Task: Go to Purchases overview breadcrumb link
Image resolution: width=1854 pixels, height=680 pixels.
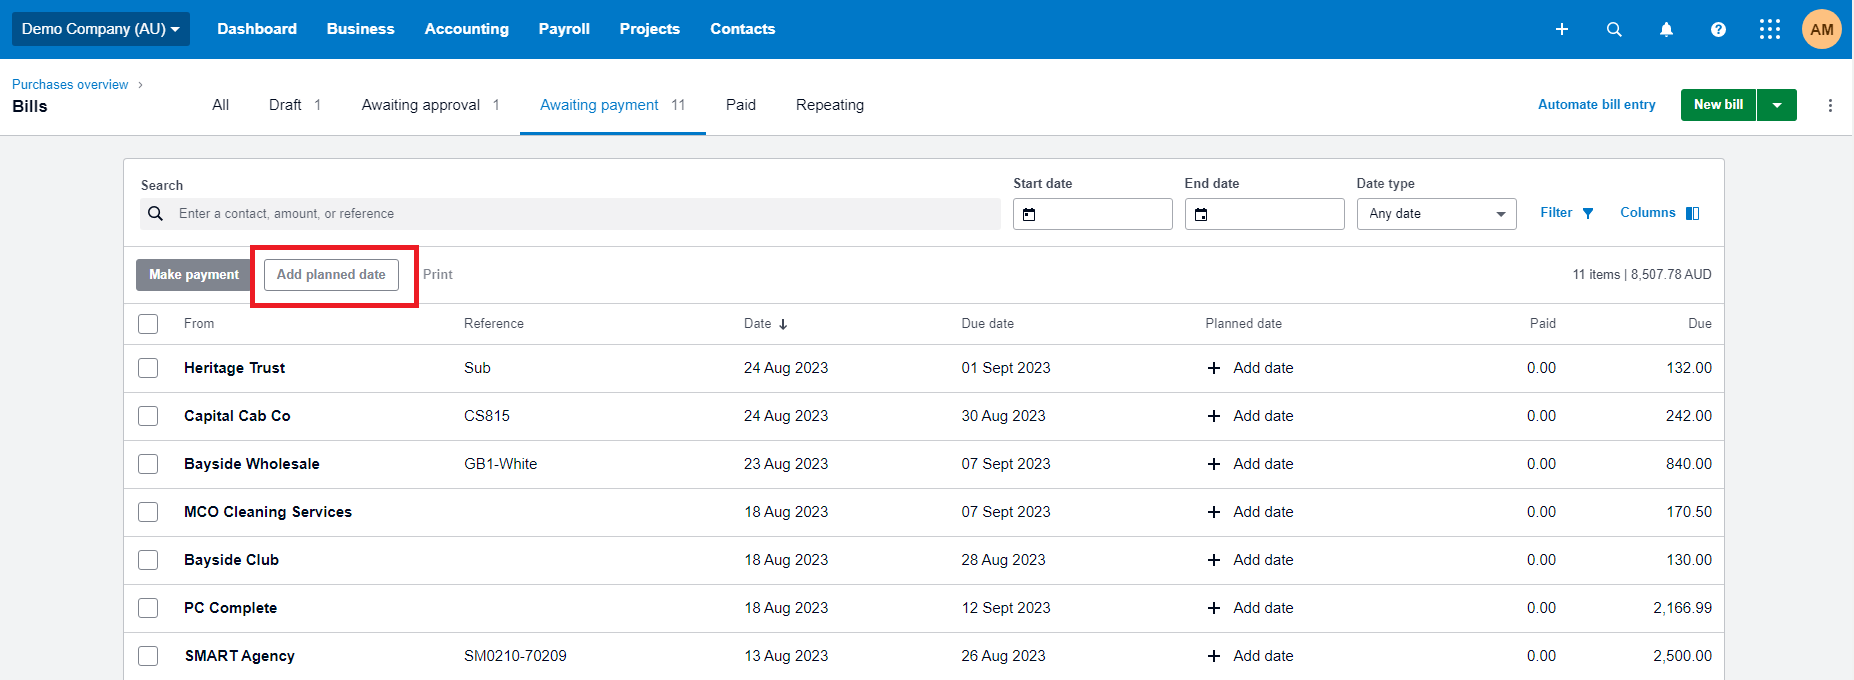Action: tap(70, 85)
